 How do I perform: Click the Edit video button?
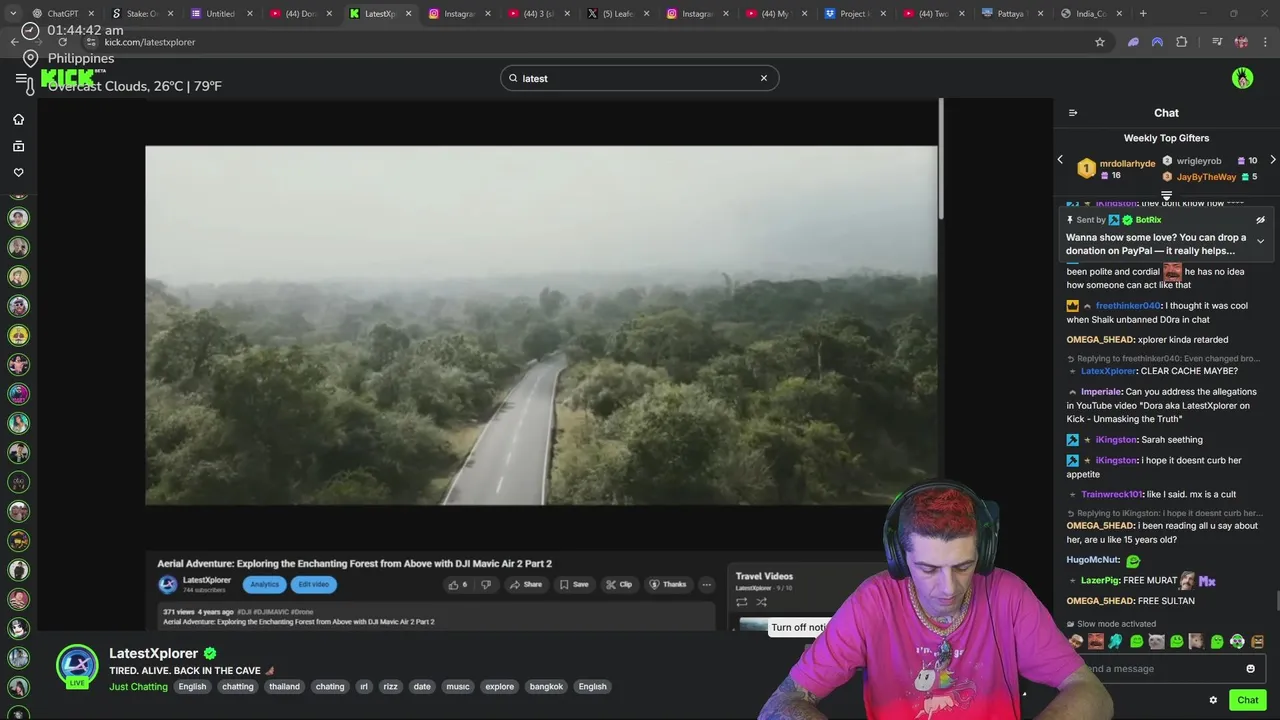[x=313, y=585]
